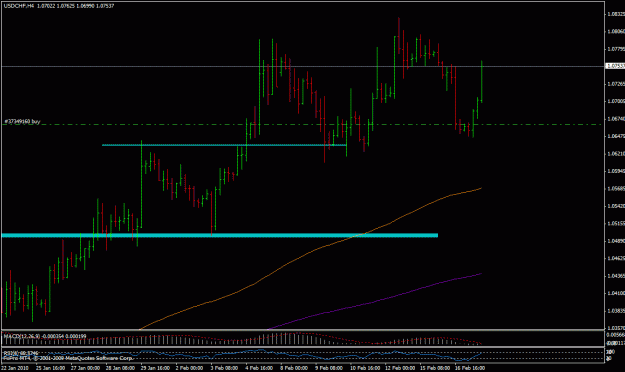Screen dimensions: 625x372
Task: Click the 4 Feb 16:00 time label
Action: 259,368
